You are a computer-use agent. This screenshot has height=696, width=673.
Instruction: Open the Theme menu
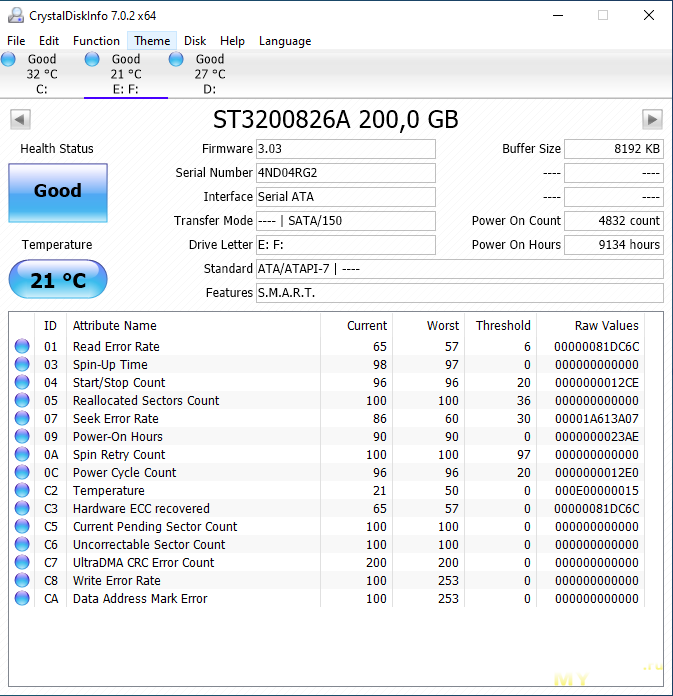tap(152, 41)
